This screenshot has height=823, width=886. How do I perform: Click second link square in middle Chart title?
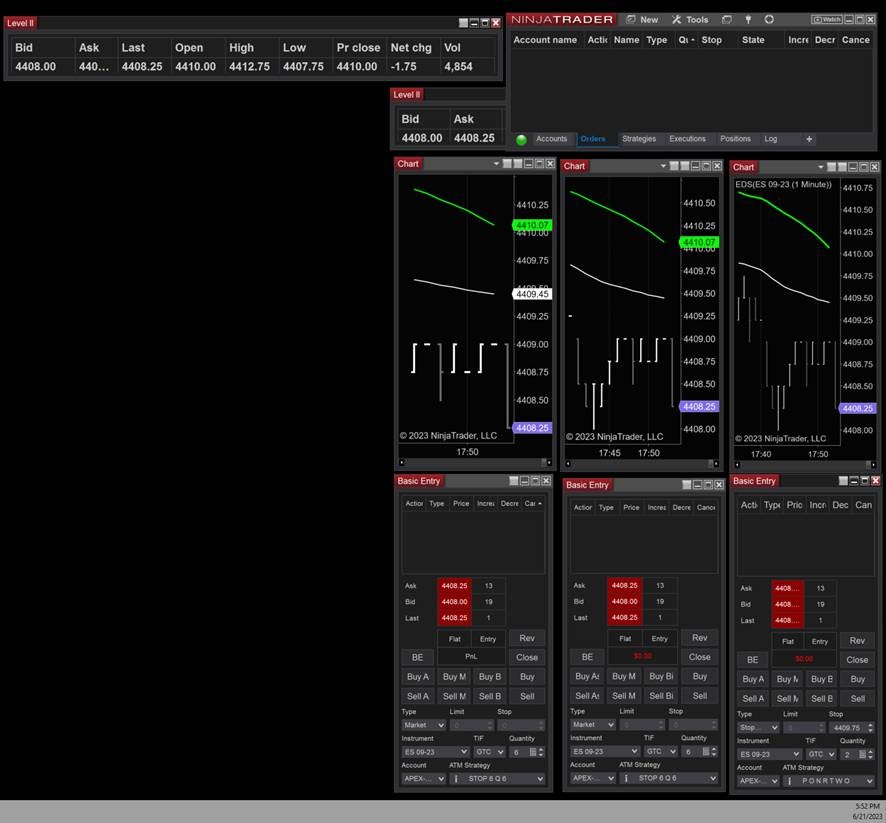(684, 166)
